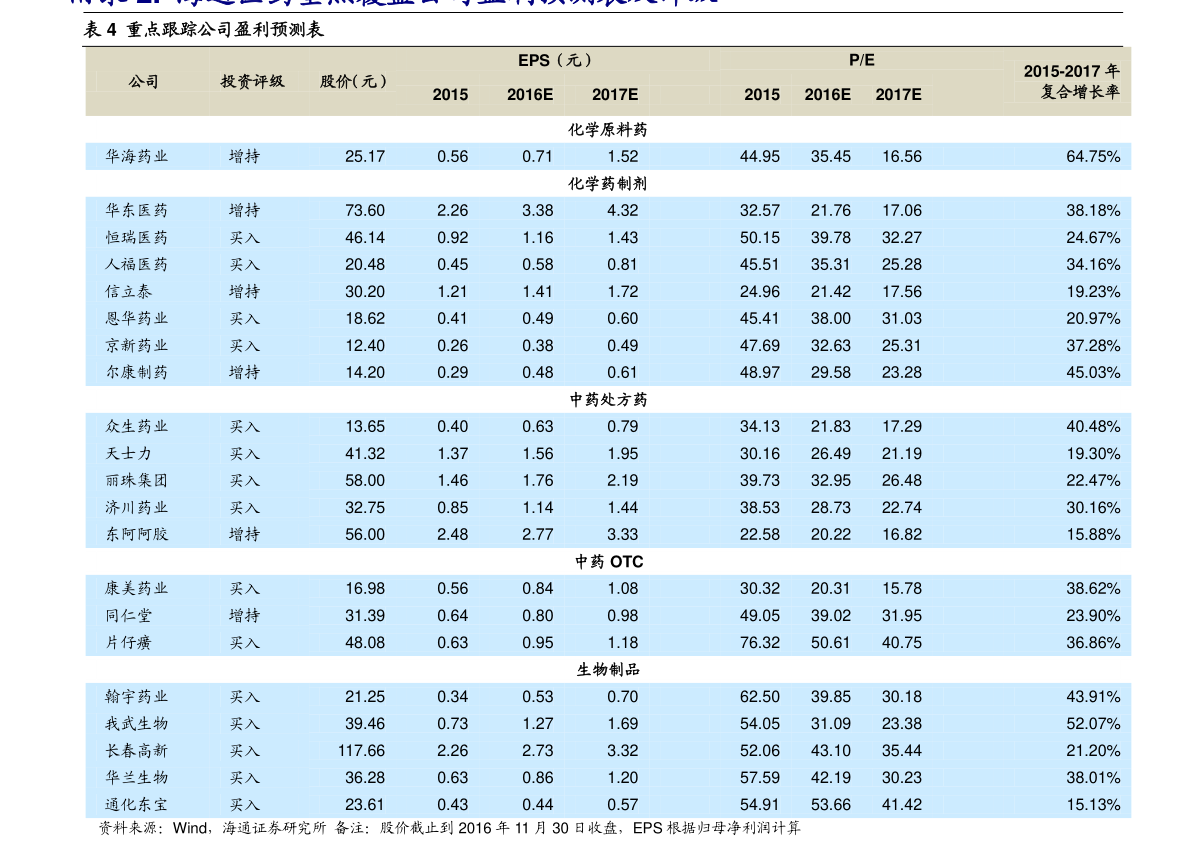Select 长春高新 stock price 117.66
The image size is (1191, 857).
tap(362, 751)
